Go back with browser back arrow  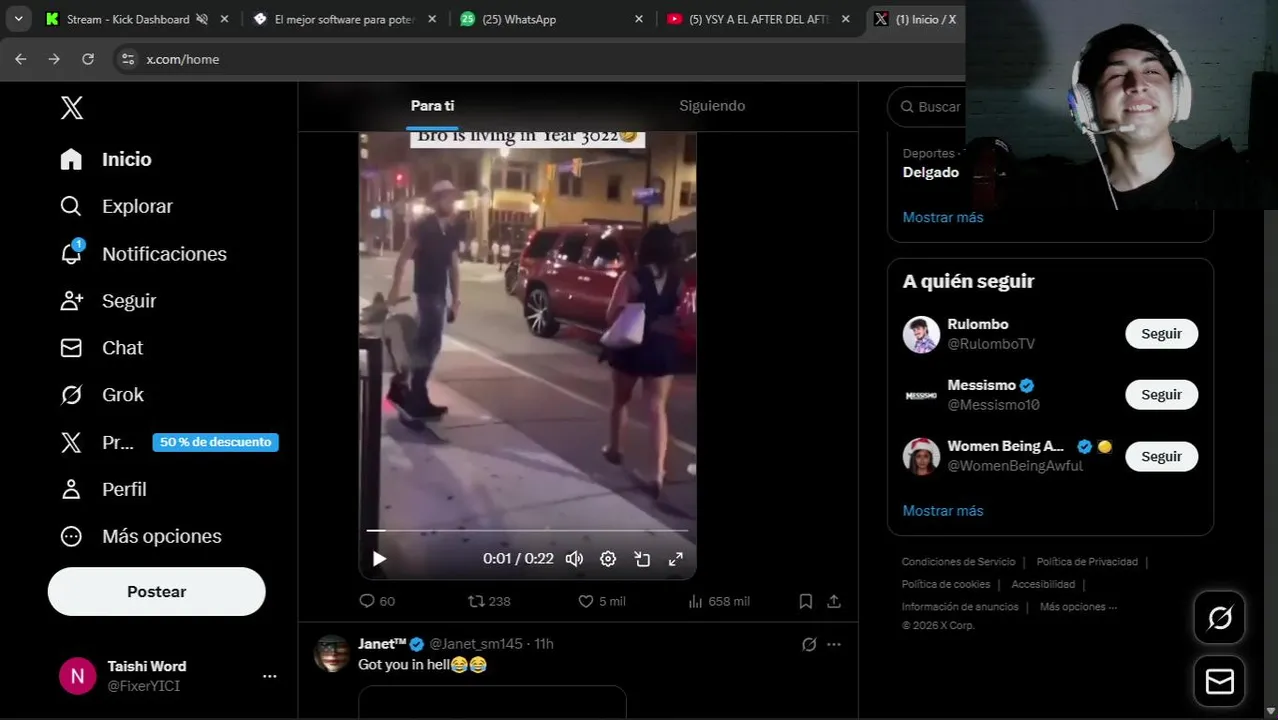point(20,59)
